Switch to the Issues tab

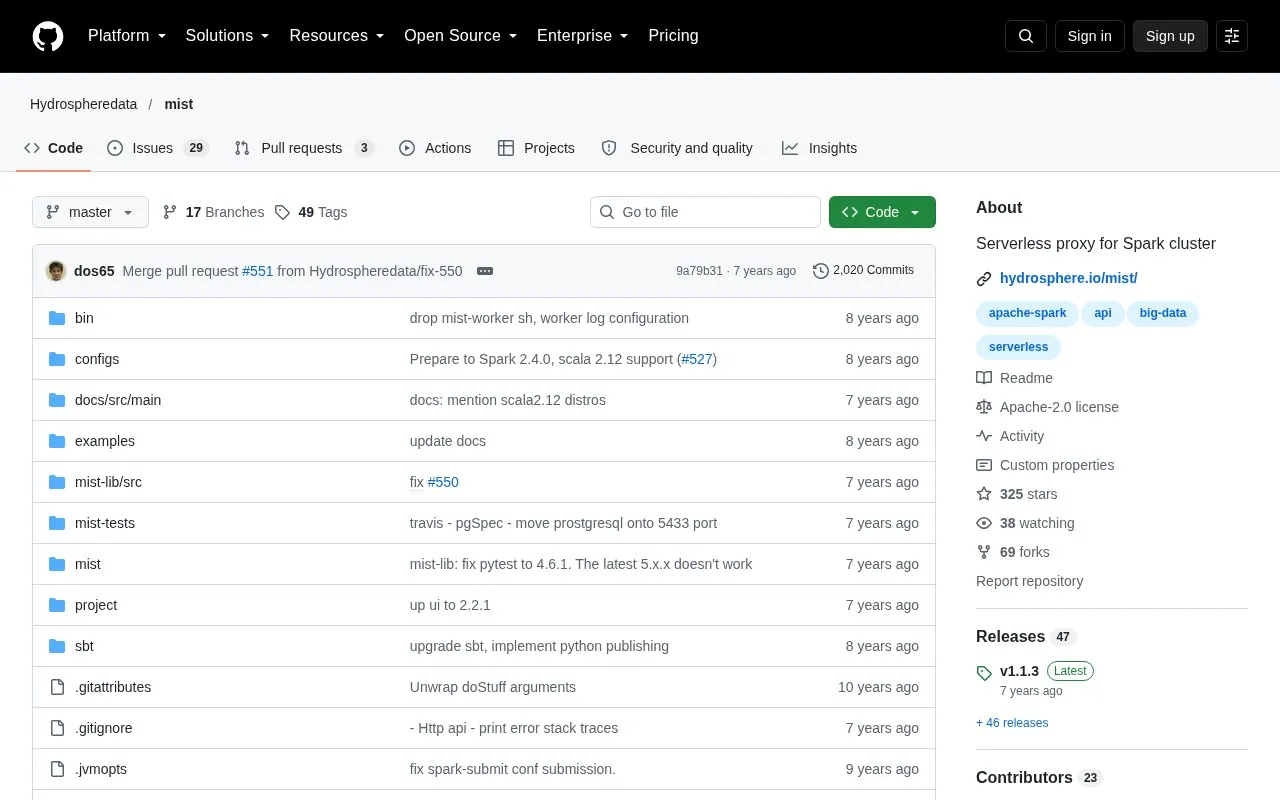point(157,148)
